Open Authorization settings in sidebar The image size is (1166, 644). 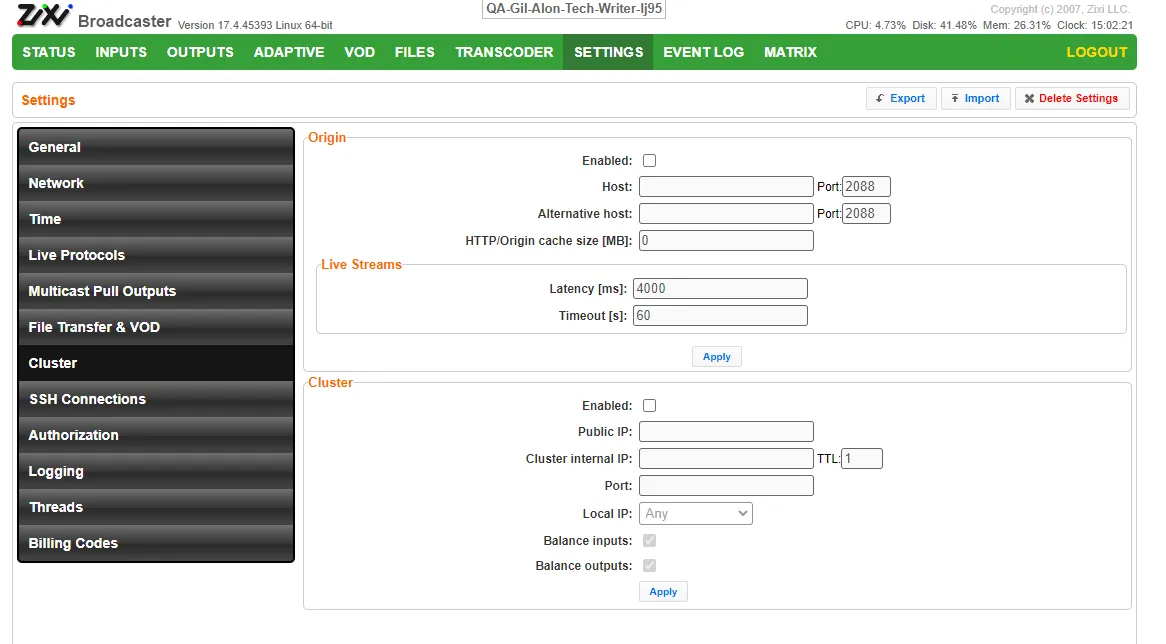(156, 435)
